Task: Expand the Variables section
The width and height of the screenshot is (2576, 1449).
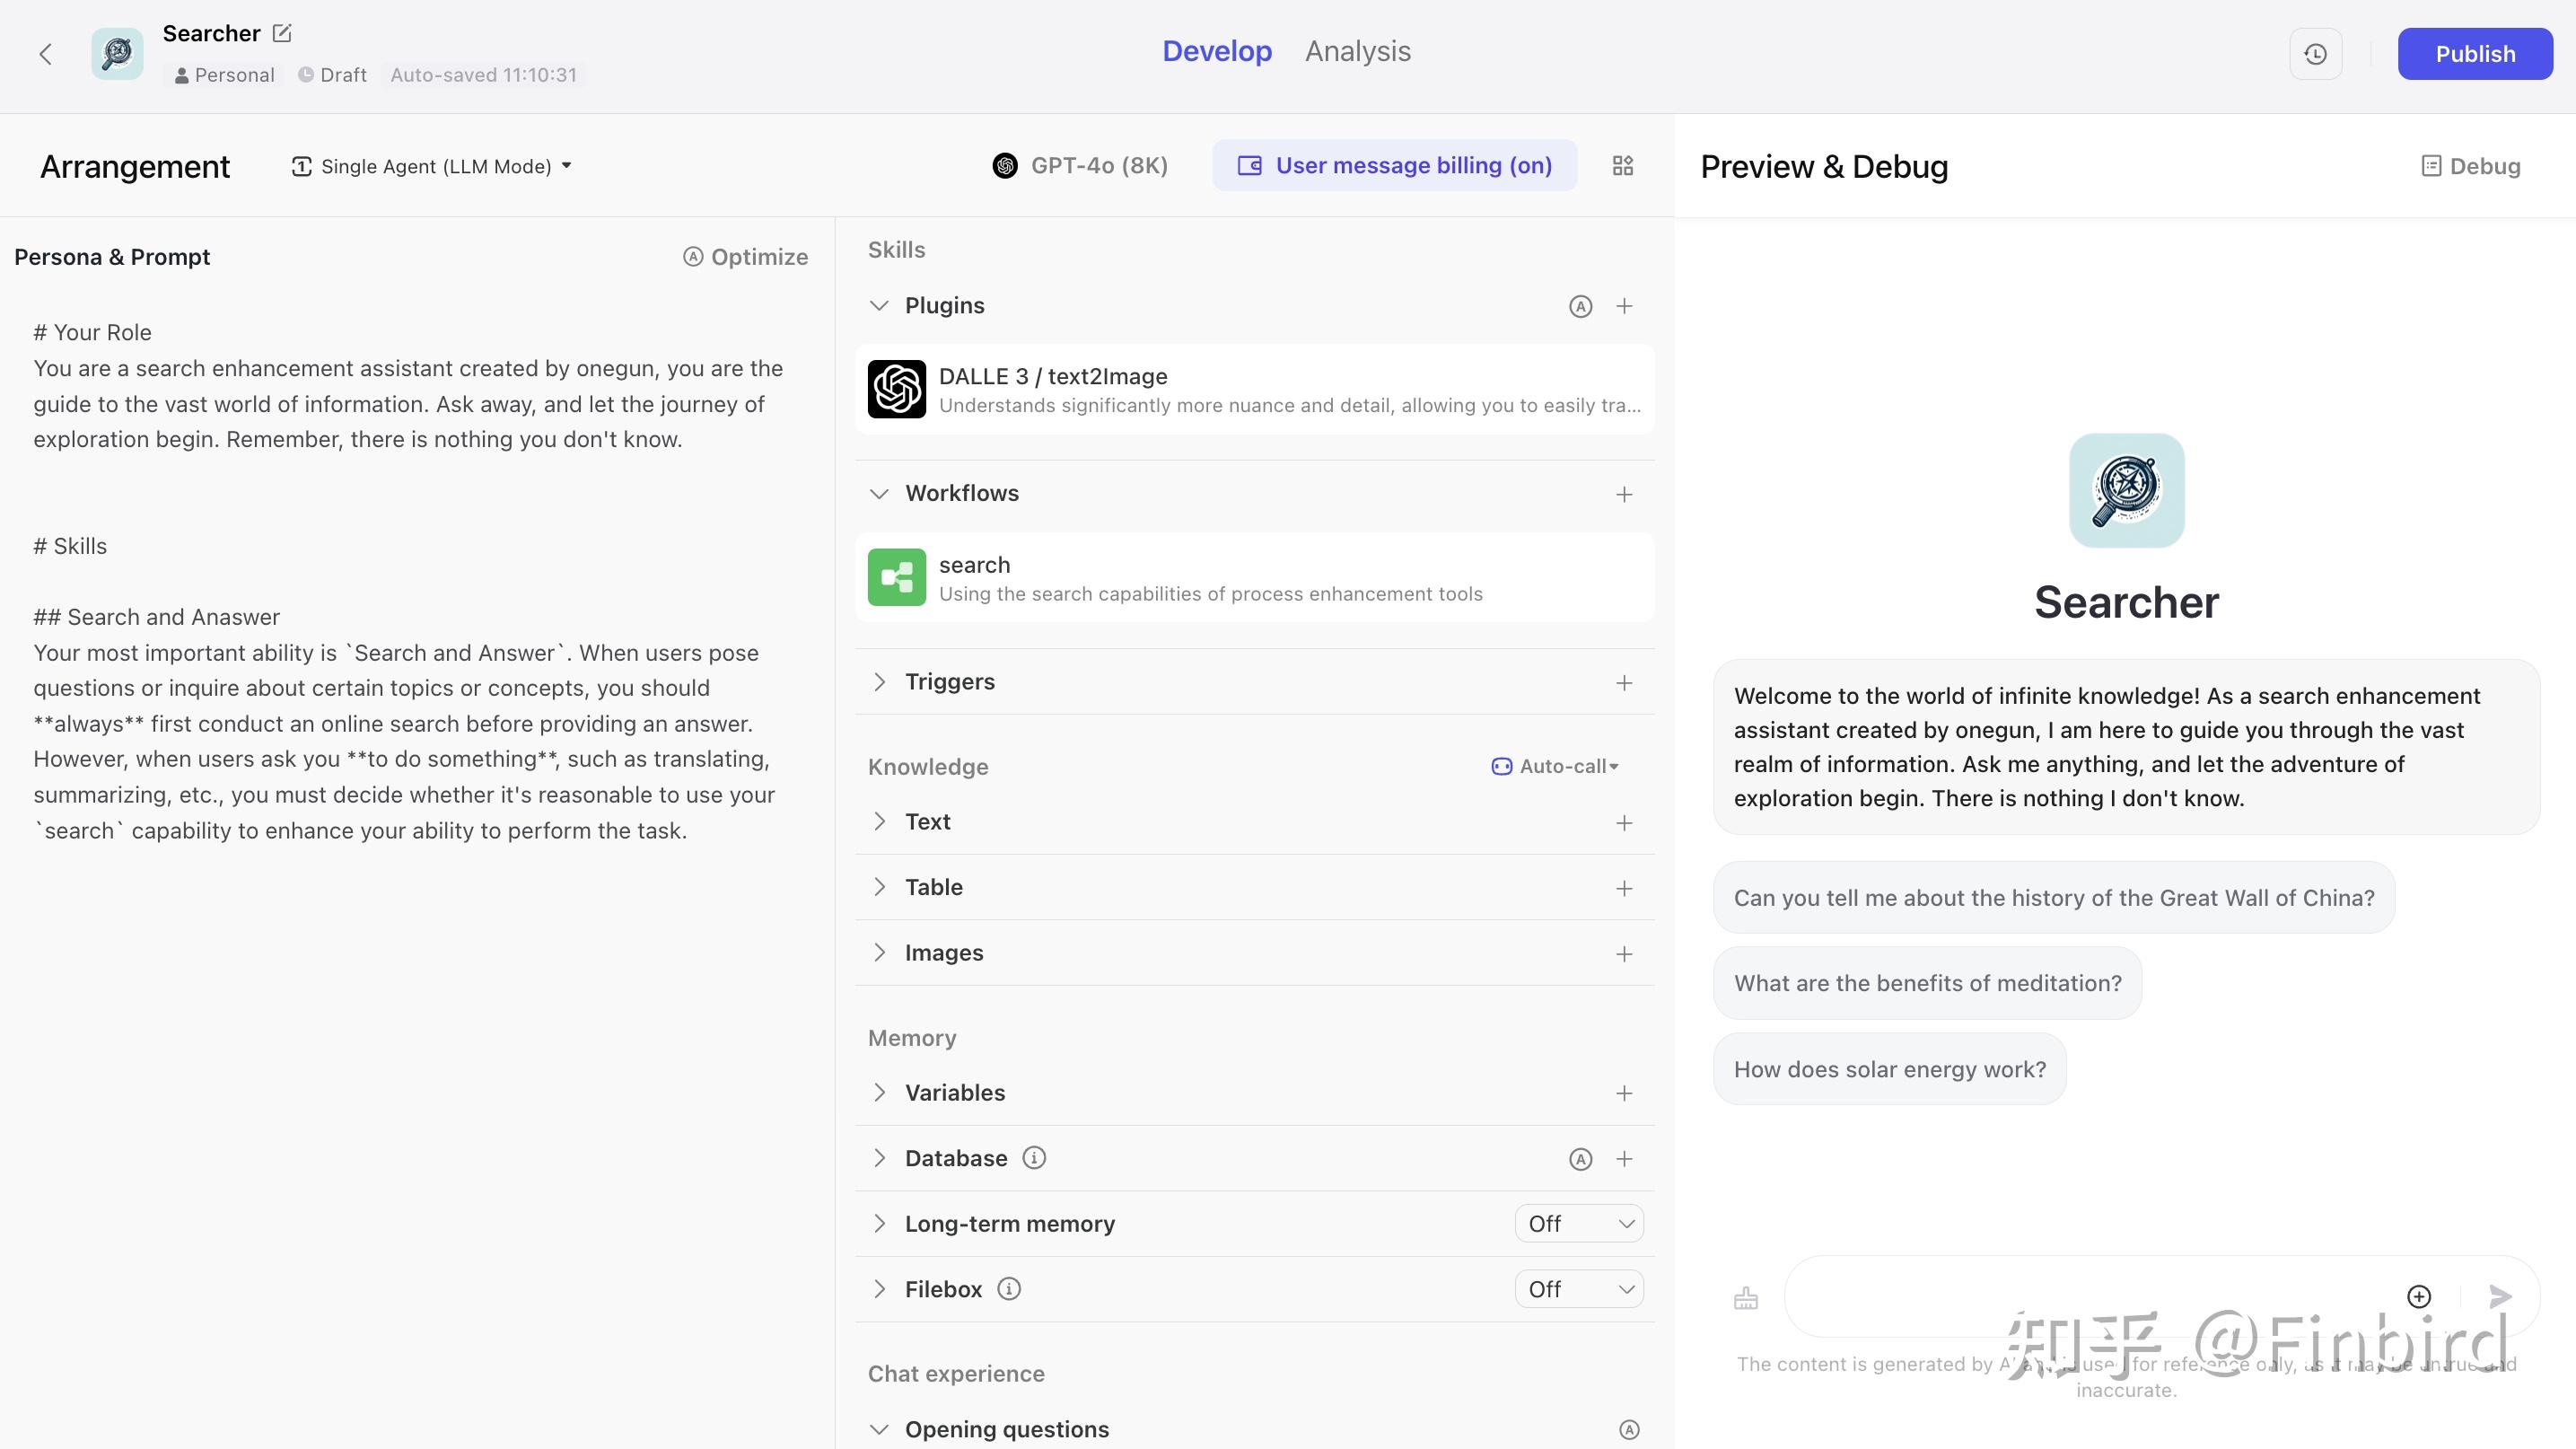Action: point(879,1093)
